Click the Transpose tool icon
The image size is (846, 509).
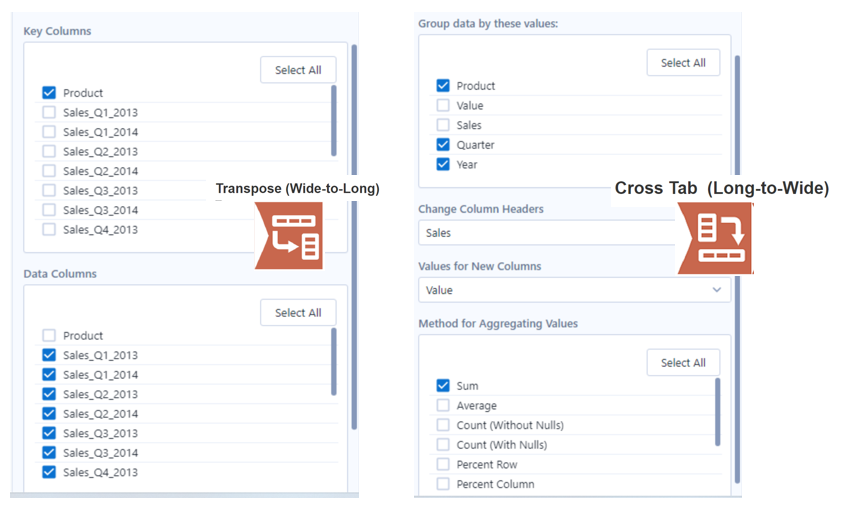(289, 235)
